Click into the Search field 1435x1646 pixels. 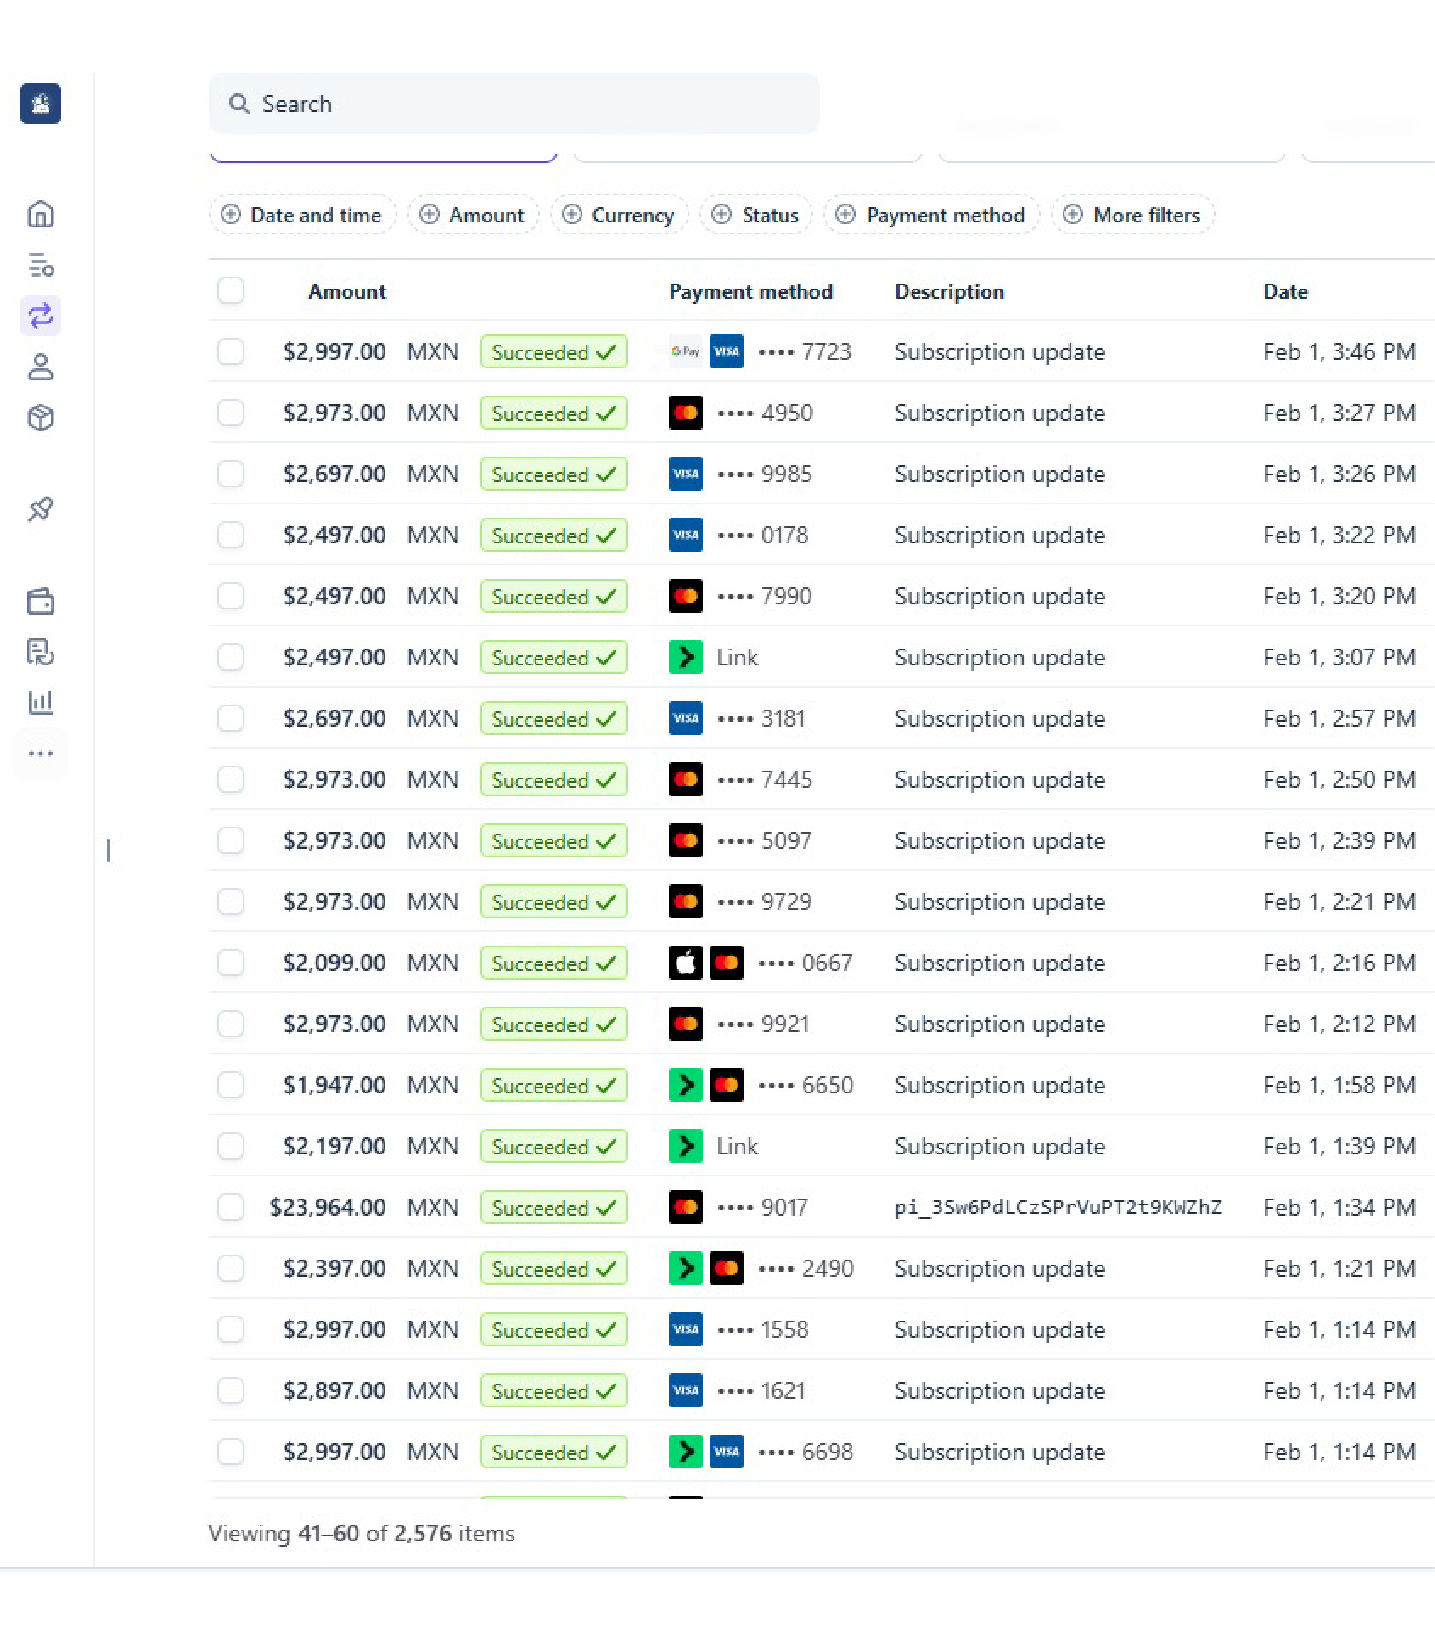(x=514, y=103)
